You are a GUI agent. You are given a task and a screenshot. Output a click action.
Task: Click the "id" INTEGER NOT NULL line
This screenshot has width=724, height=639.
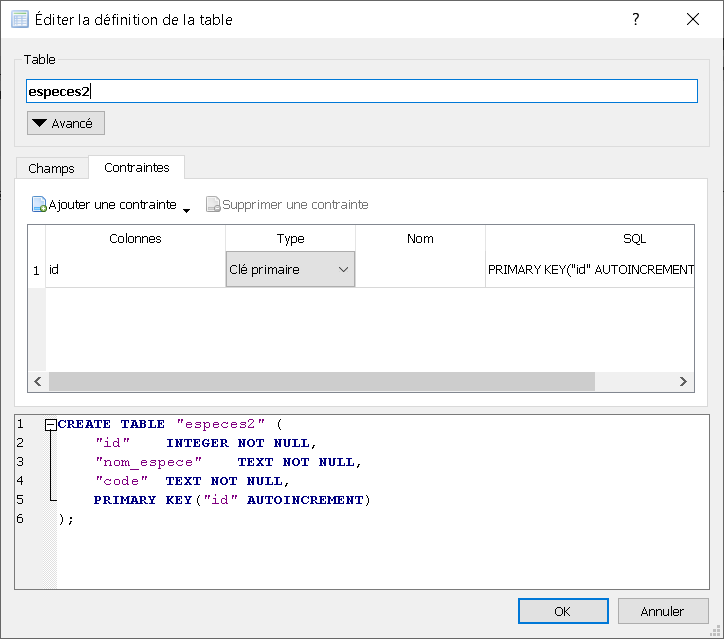[205, 443]
